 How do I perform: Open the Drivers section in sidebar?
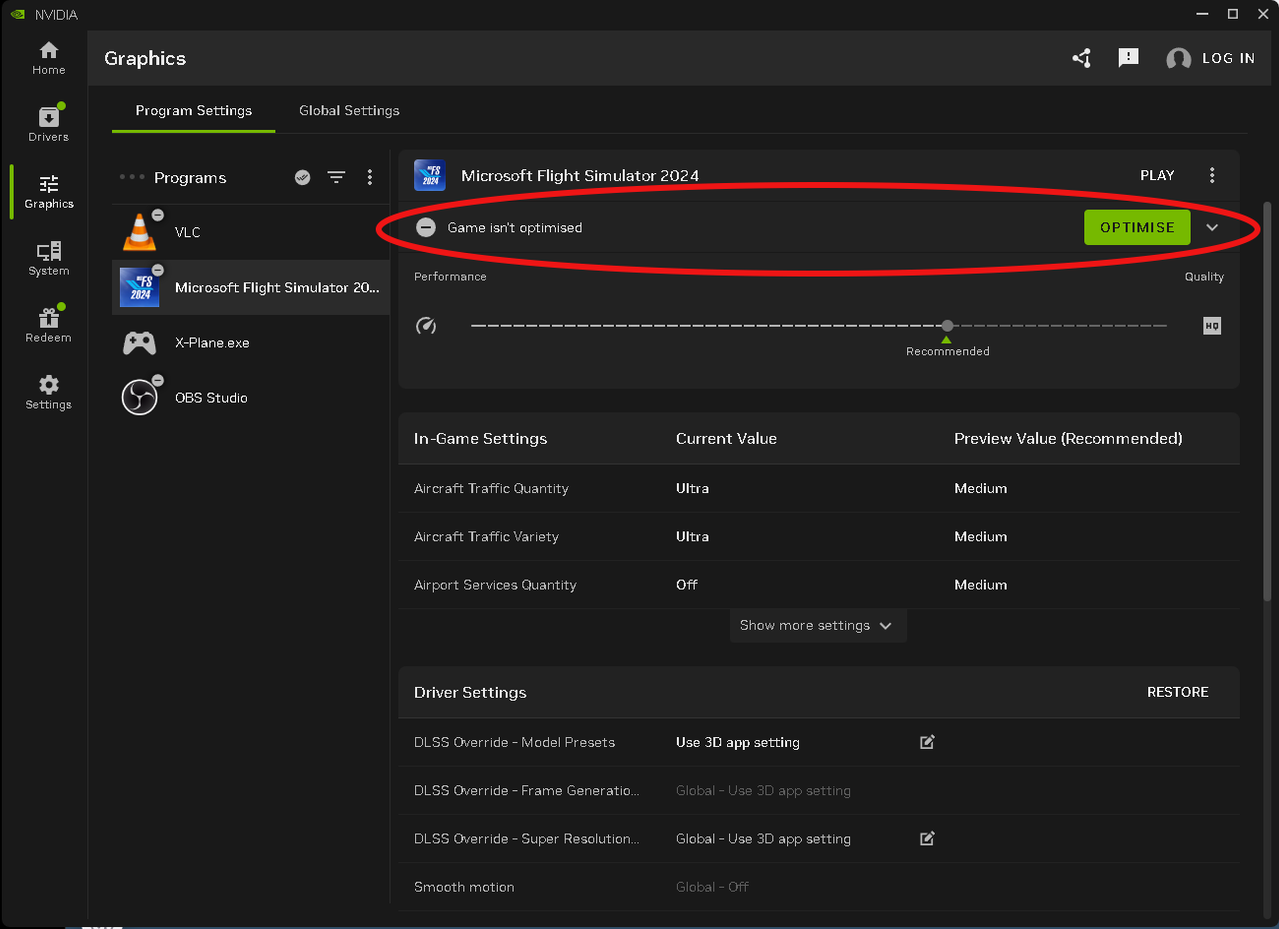[48, 124]
